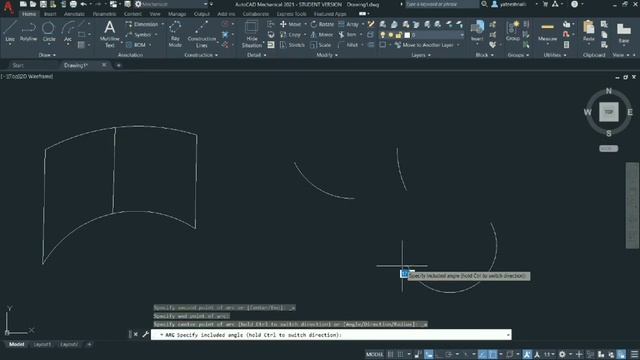Open the annotation scale 1:1 dropdown
The width and height of the screenshot is (640, 360).
(x=549, y=354)
